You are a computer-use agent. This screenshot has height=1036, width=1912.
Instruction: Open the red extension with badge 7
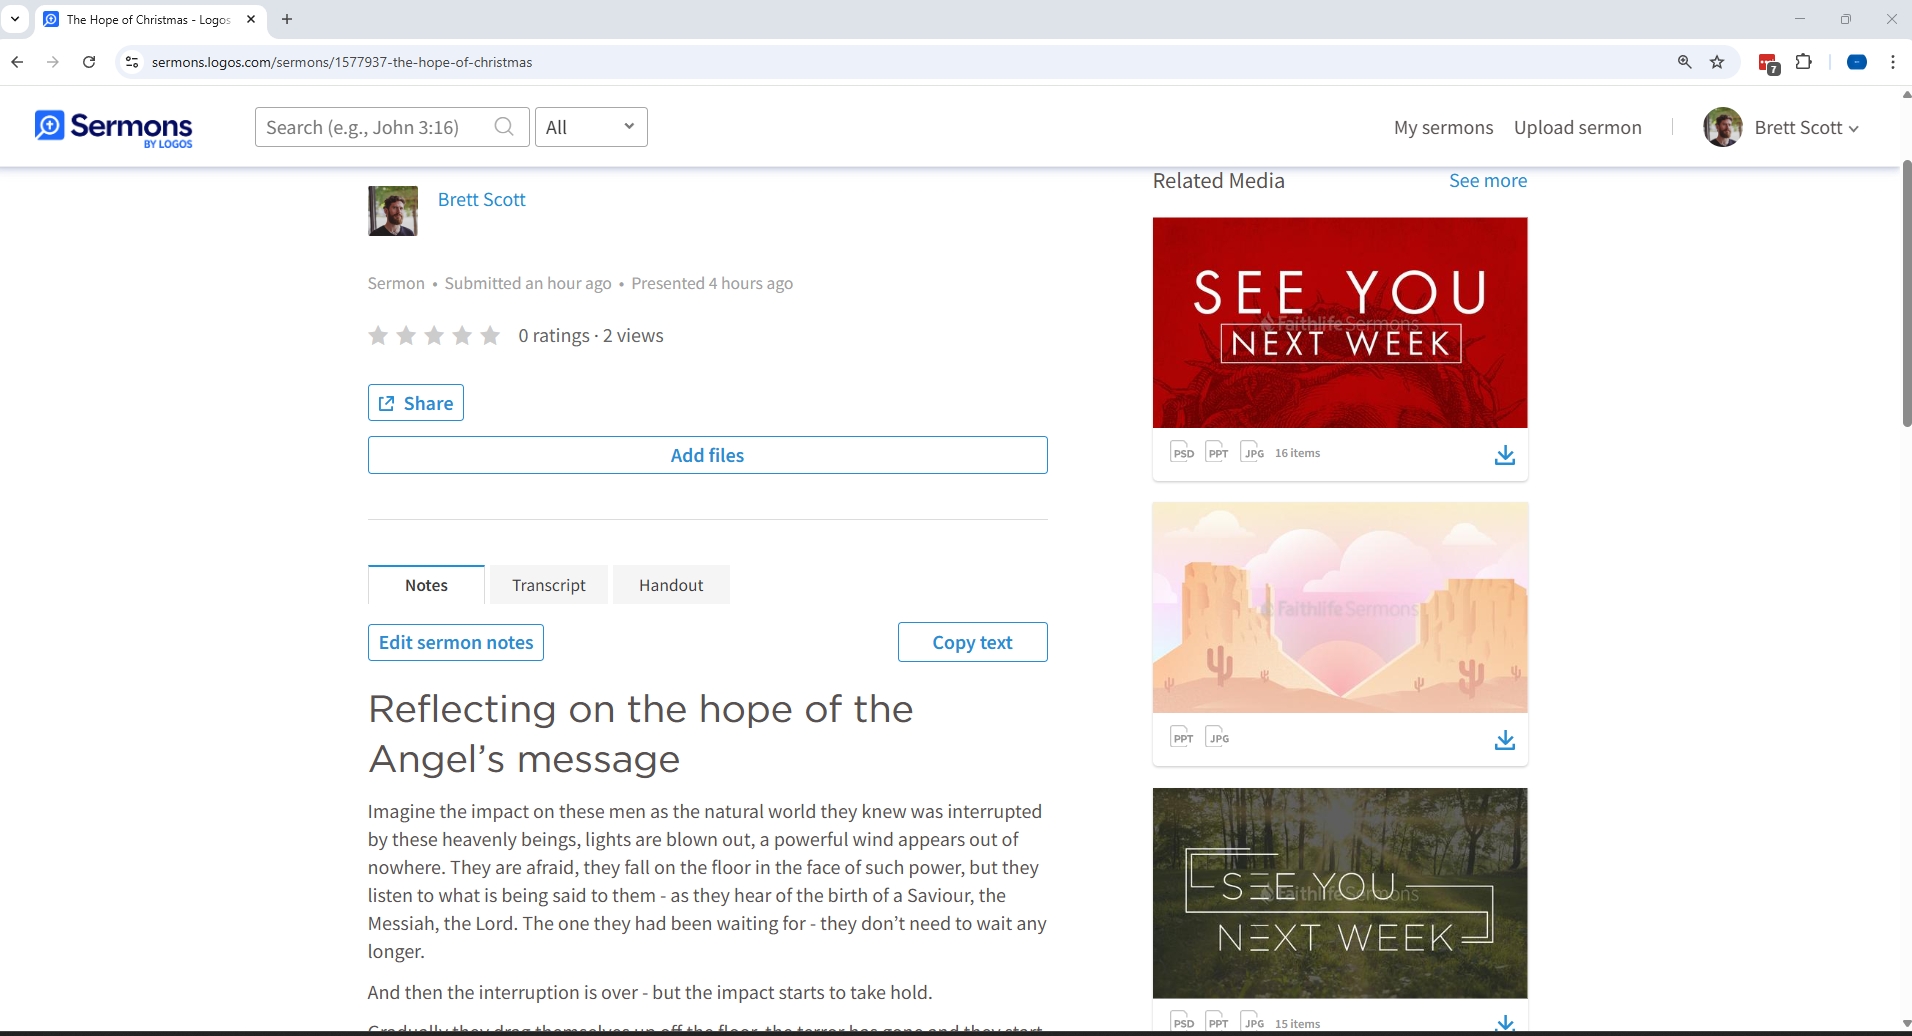(x=1768, y=63)
